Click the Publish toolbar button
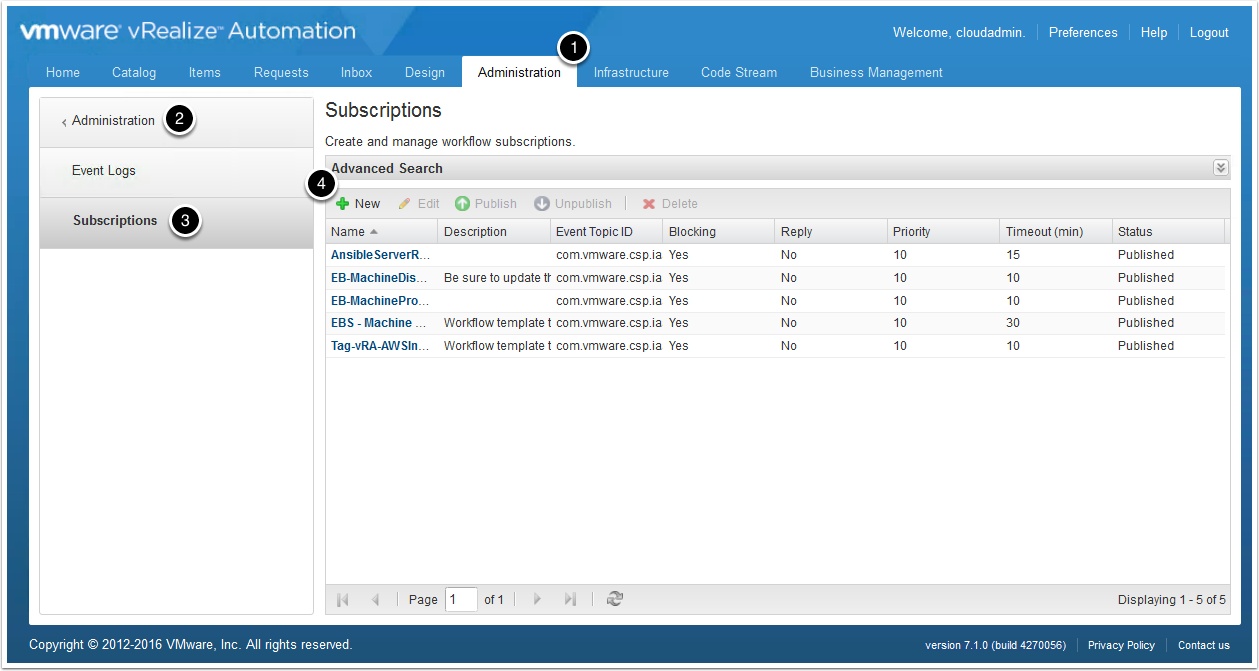 pyautogui.click(x=486, y=204)
